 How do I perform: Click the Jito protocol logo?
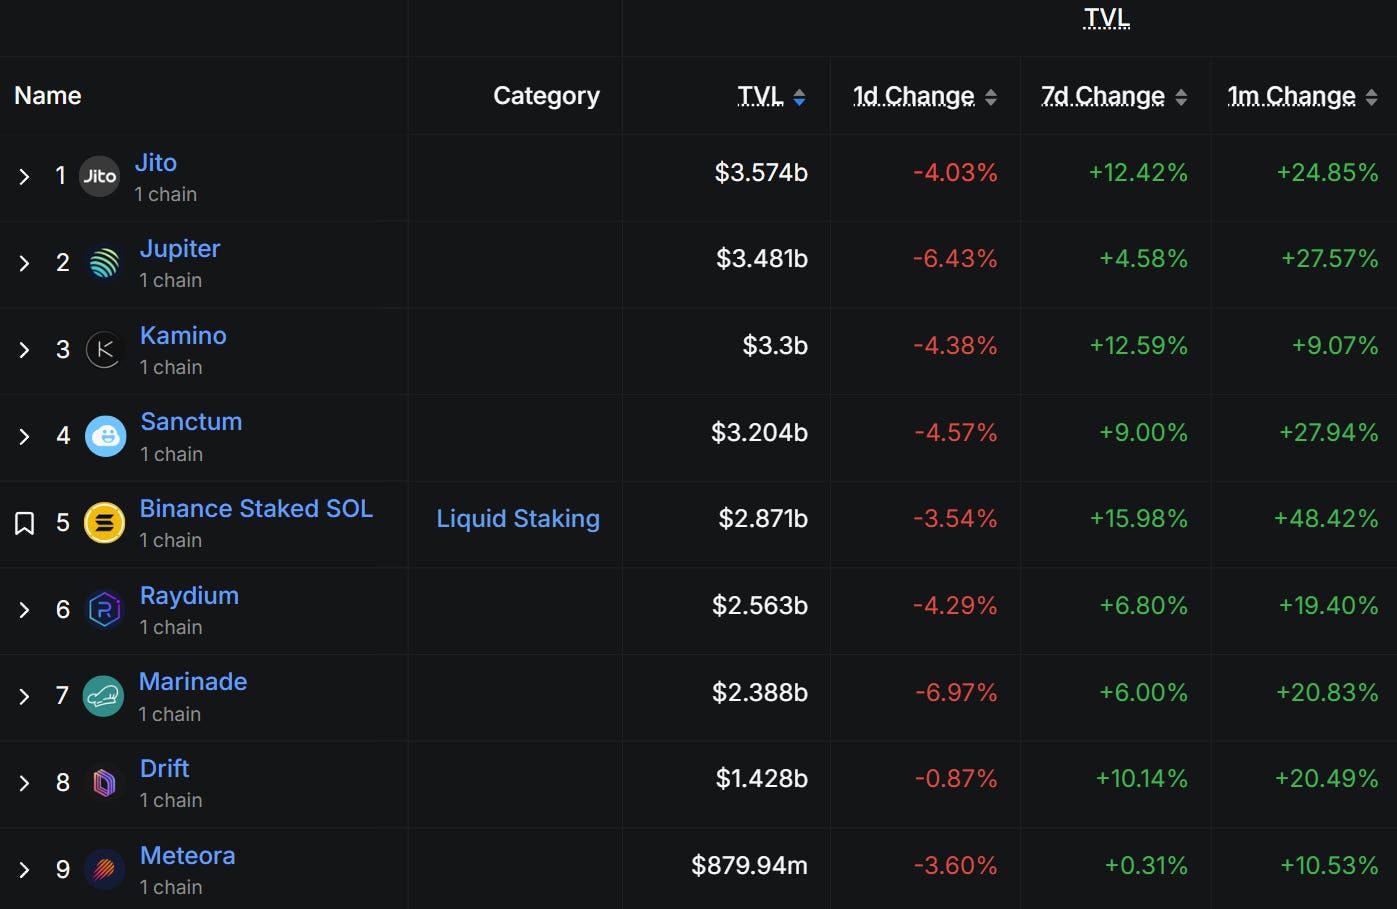pyautogui.click(x=99, y=176)
